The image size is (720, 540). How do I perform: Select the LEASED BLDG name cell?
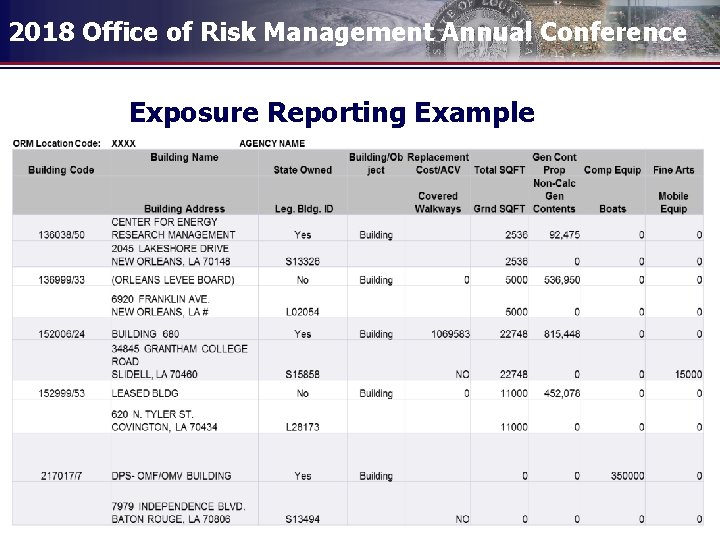(145, 394)
